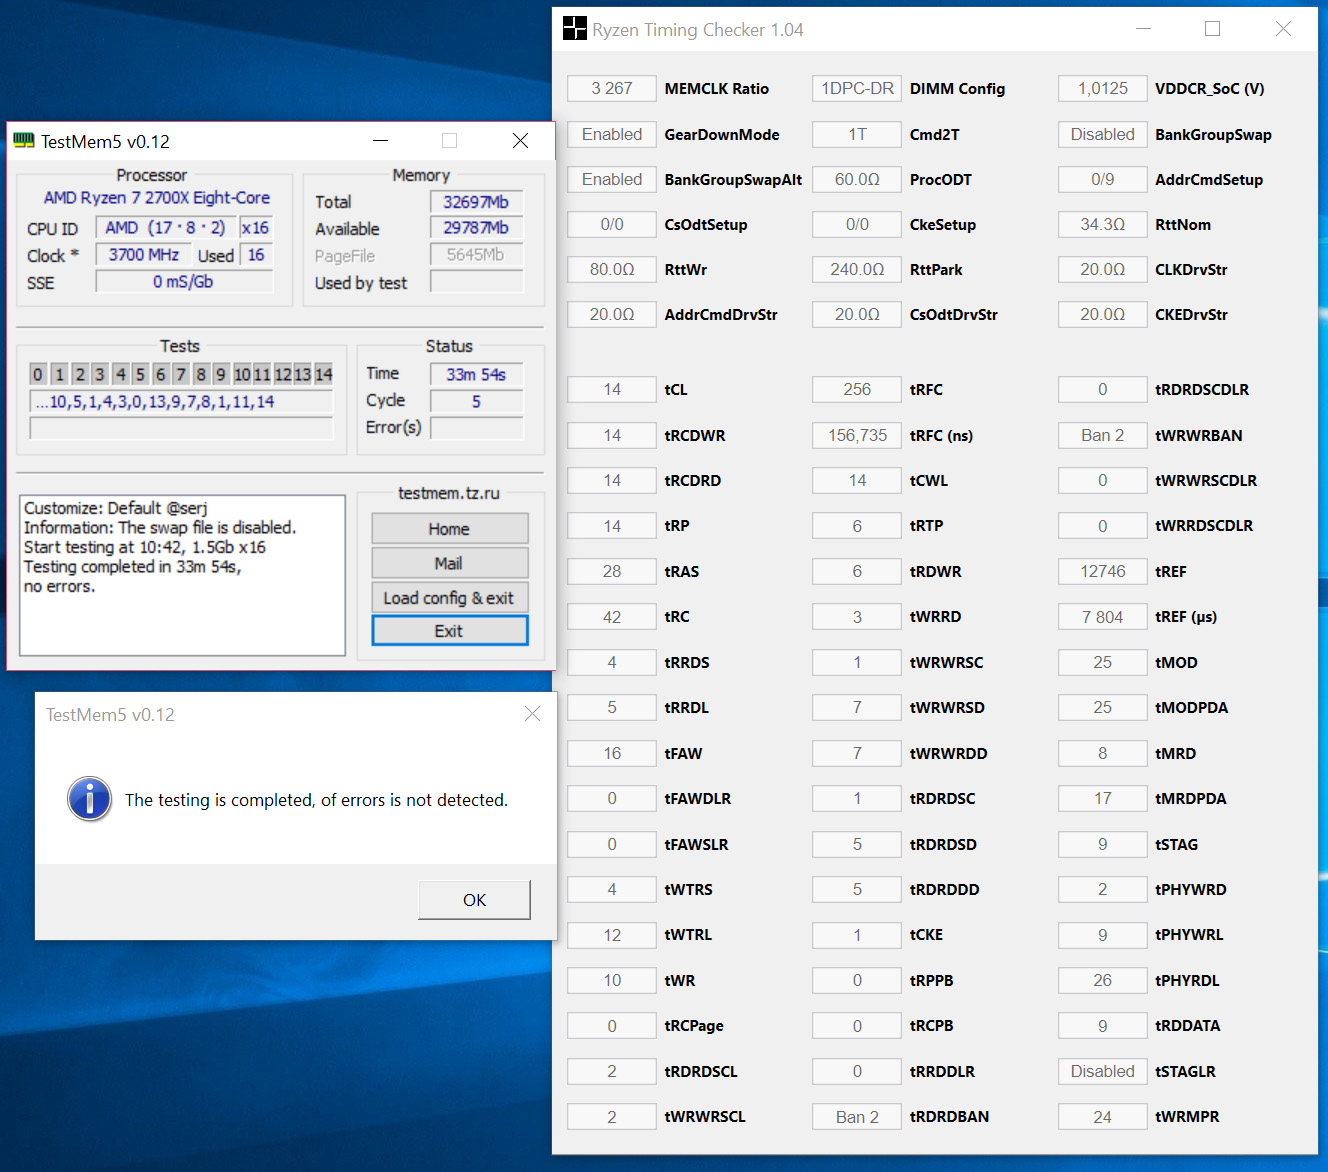The width and height of the screenshot is (1328, 1172).
Task: Click the tRC value 42 field
Action: [x=612, y=617]
